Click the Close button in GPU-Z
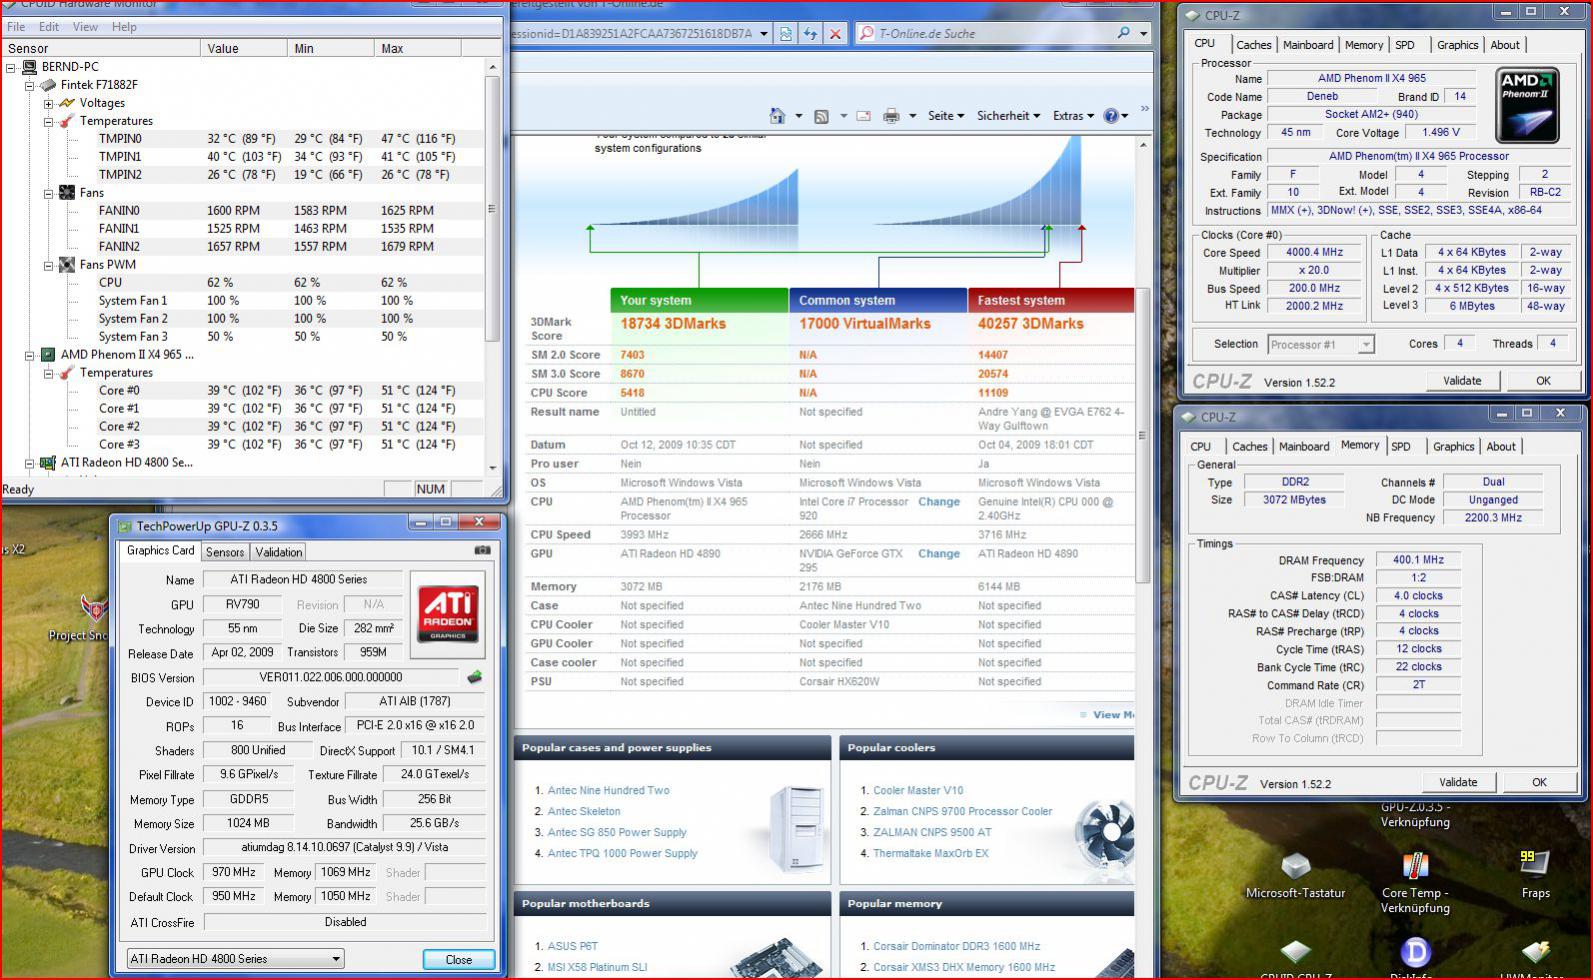Screen dimensions: 1593x980 click(458, 959)
